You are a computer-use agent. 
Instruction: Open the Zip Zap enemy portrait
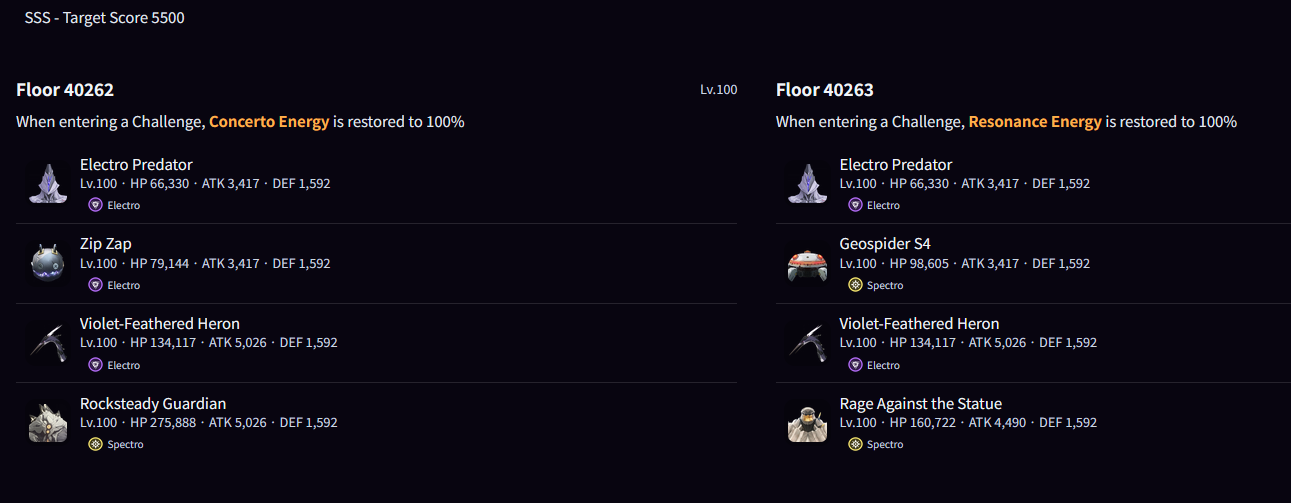[x=47, y=263]
